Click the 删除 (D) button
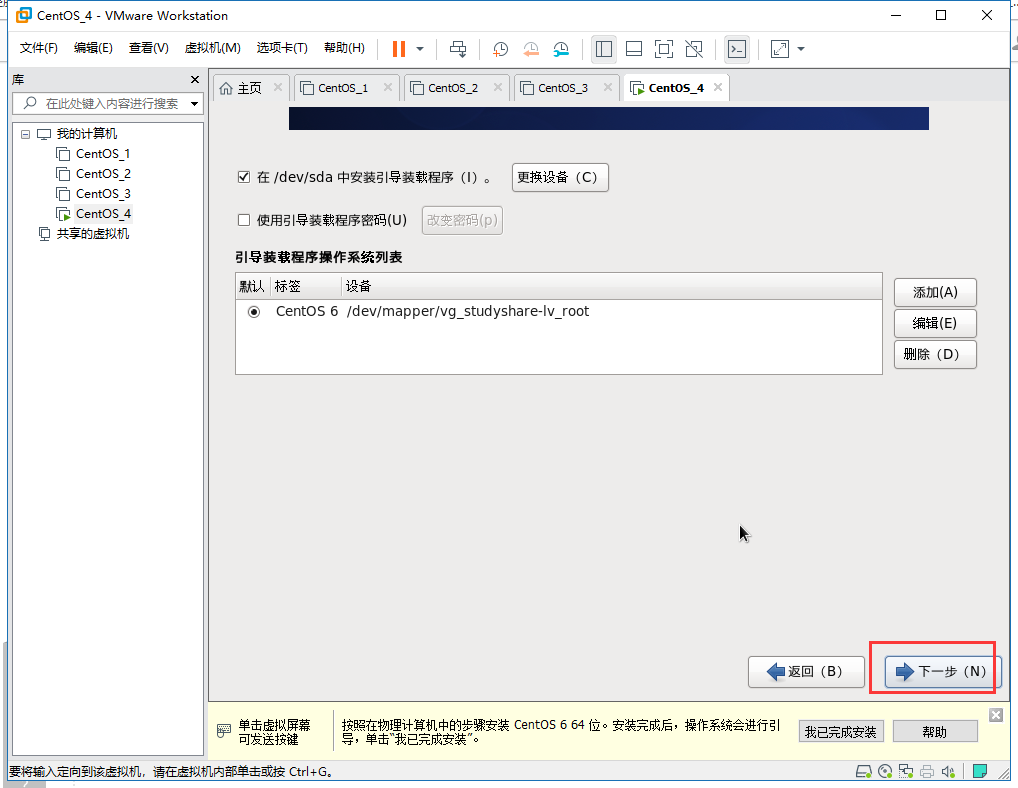The image size is (1018, 788). click(x=935, y=354)
